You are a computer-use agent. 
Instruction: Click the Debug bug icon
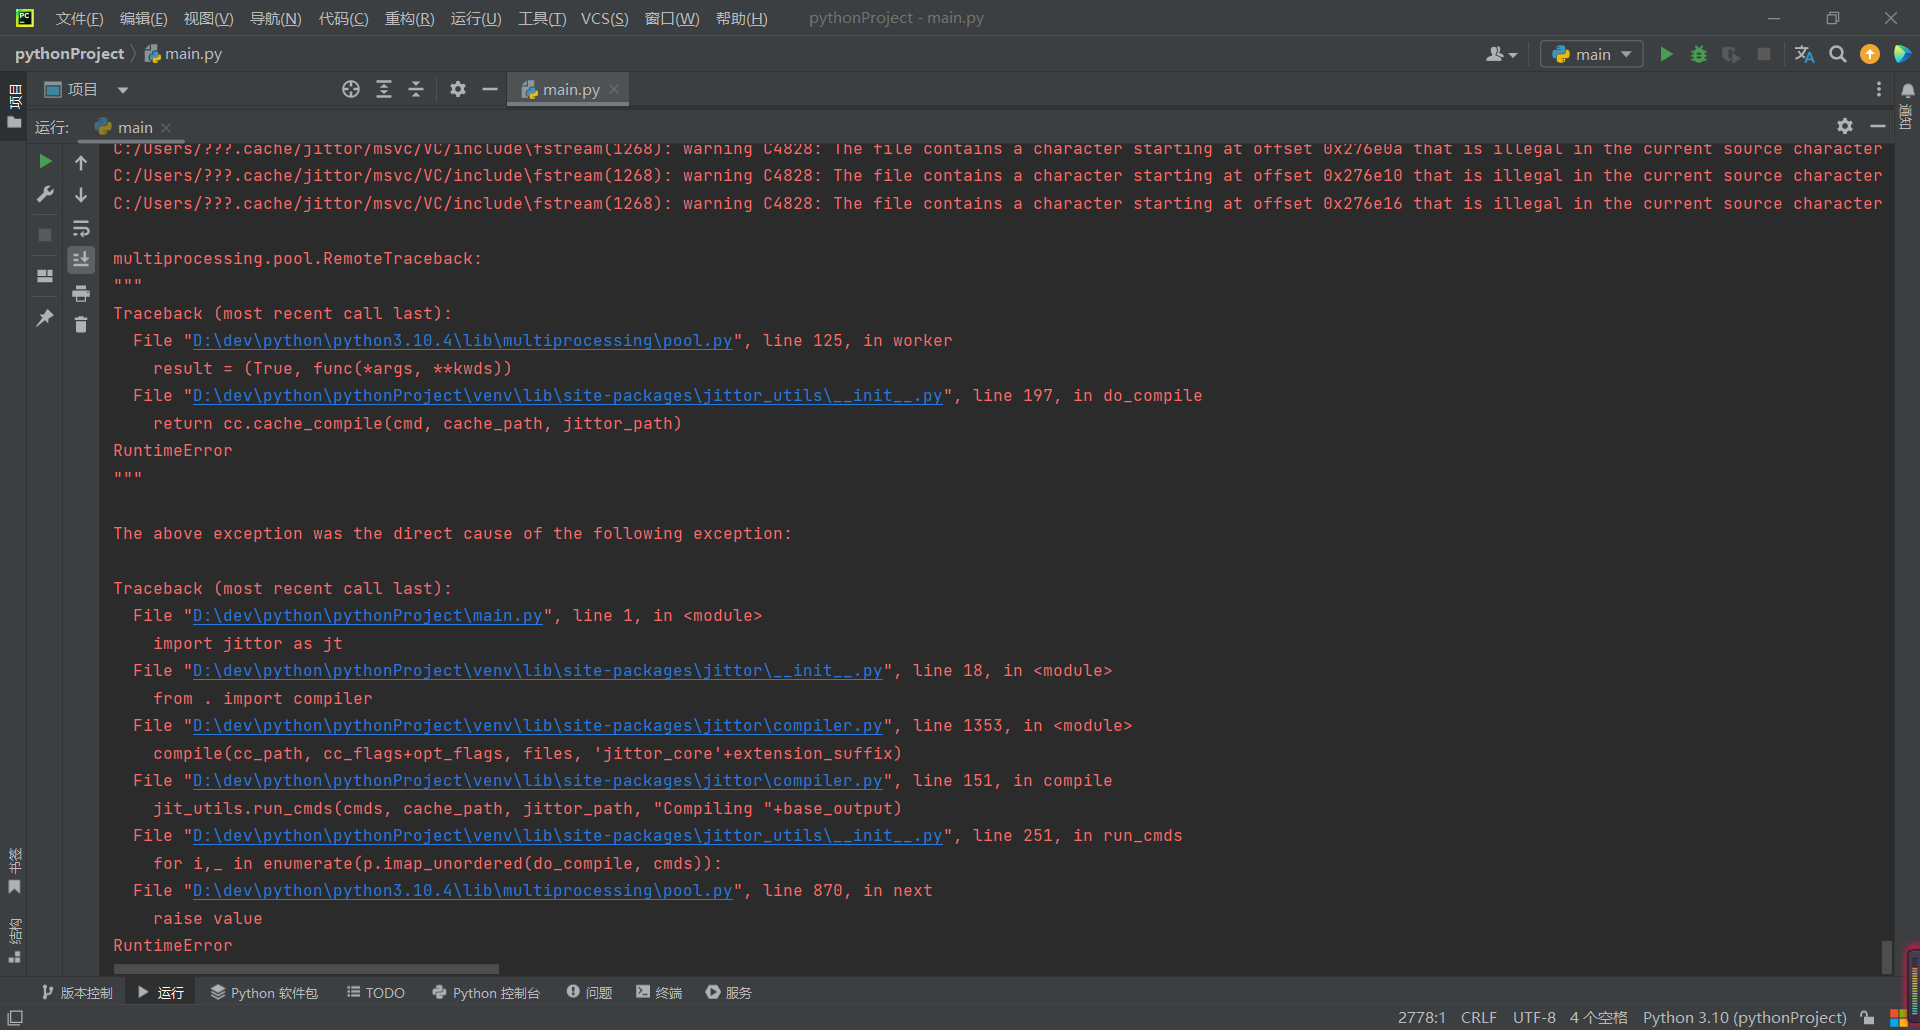point(1698,54)
